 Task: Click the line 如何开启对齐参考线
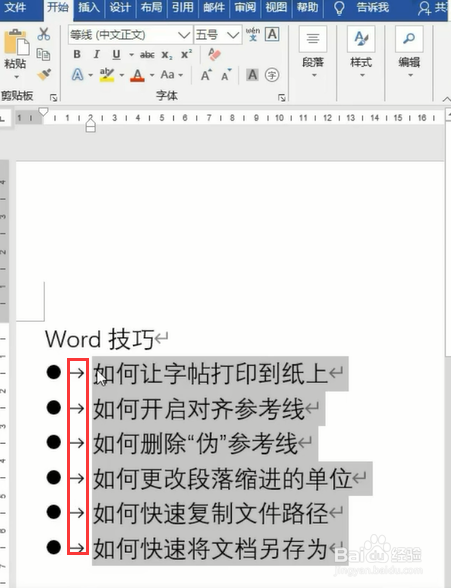click(x=198, y=409)
